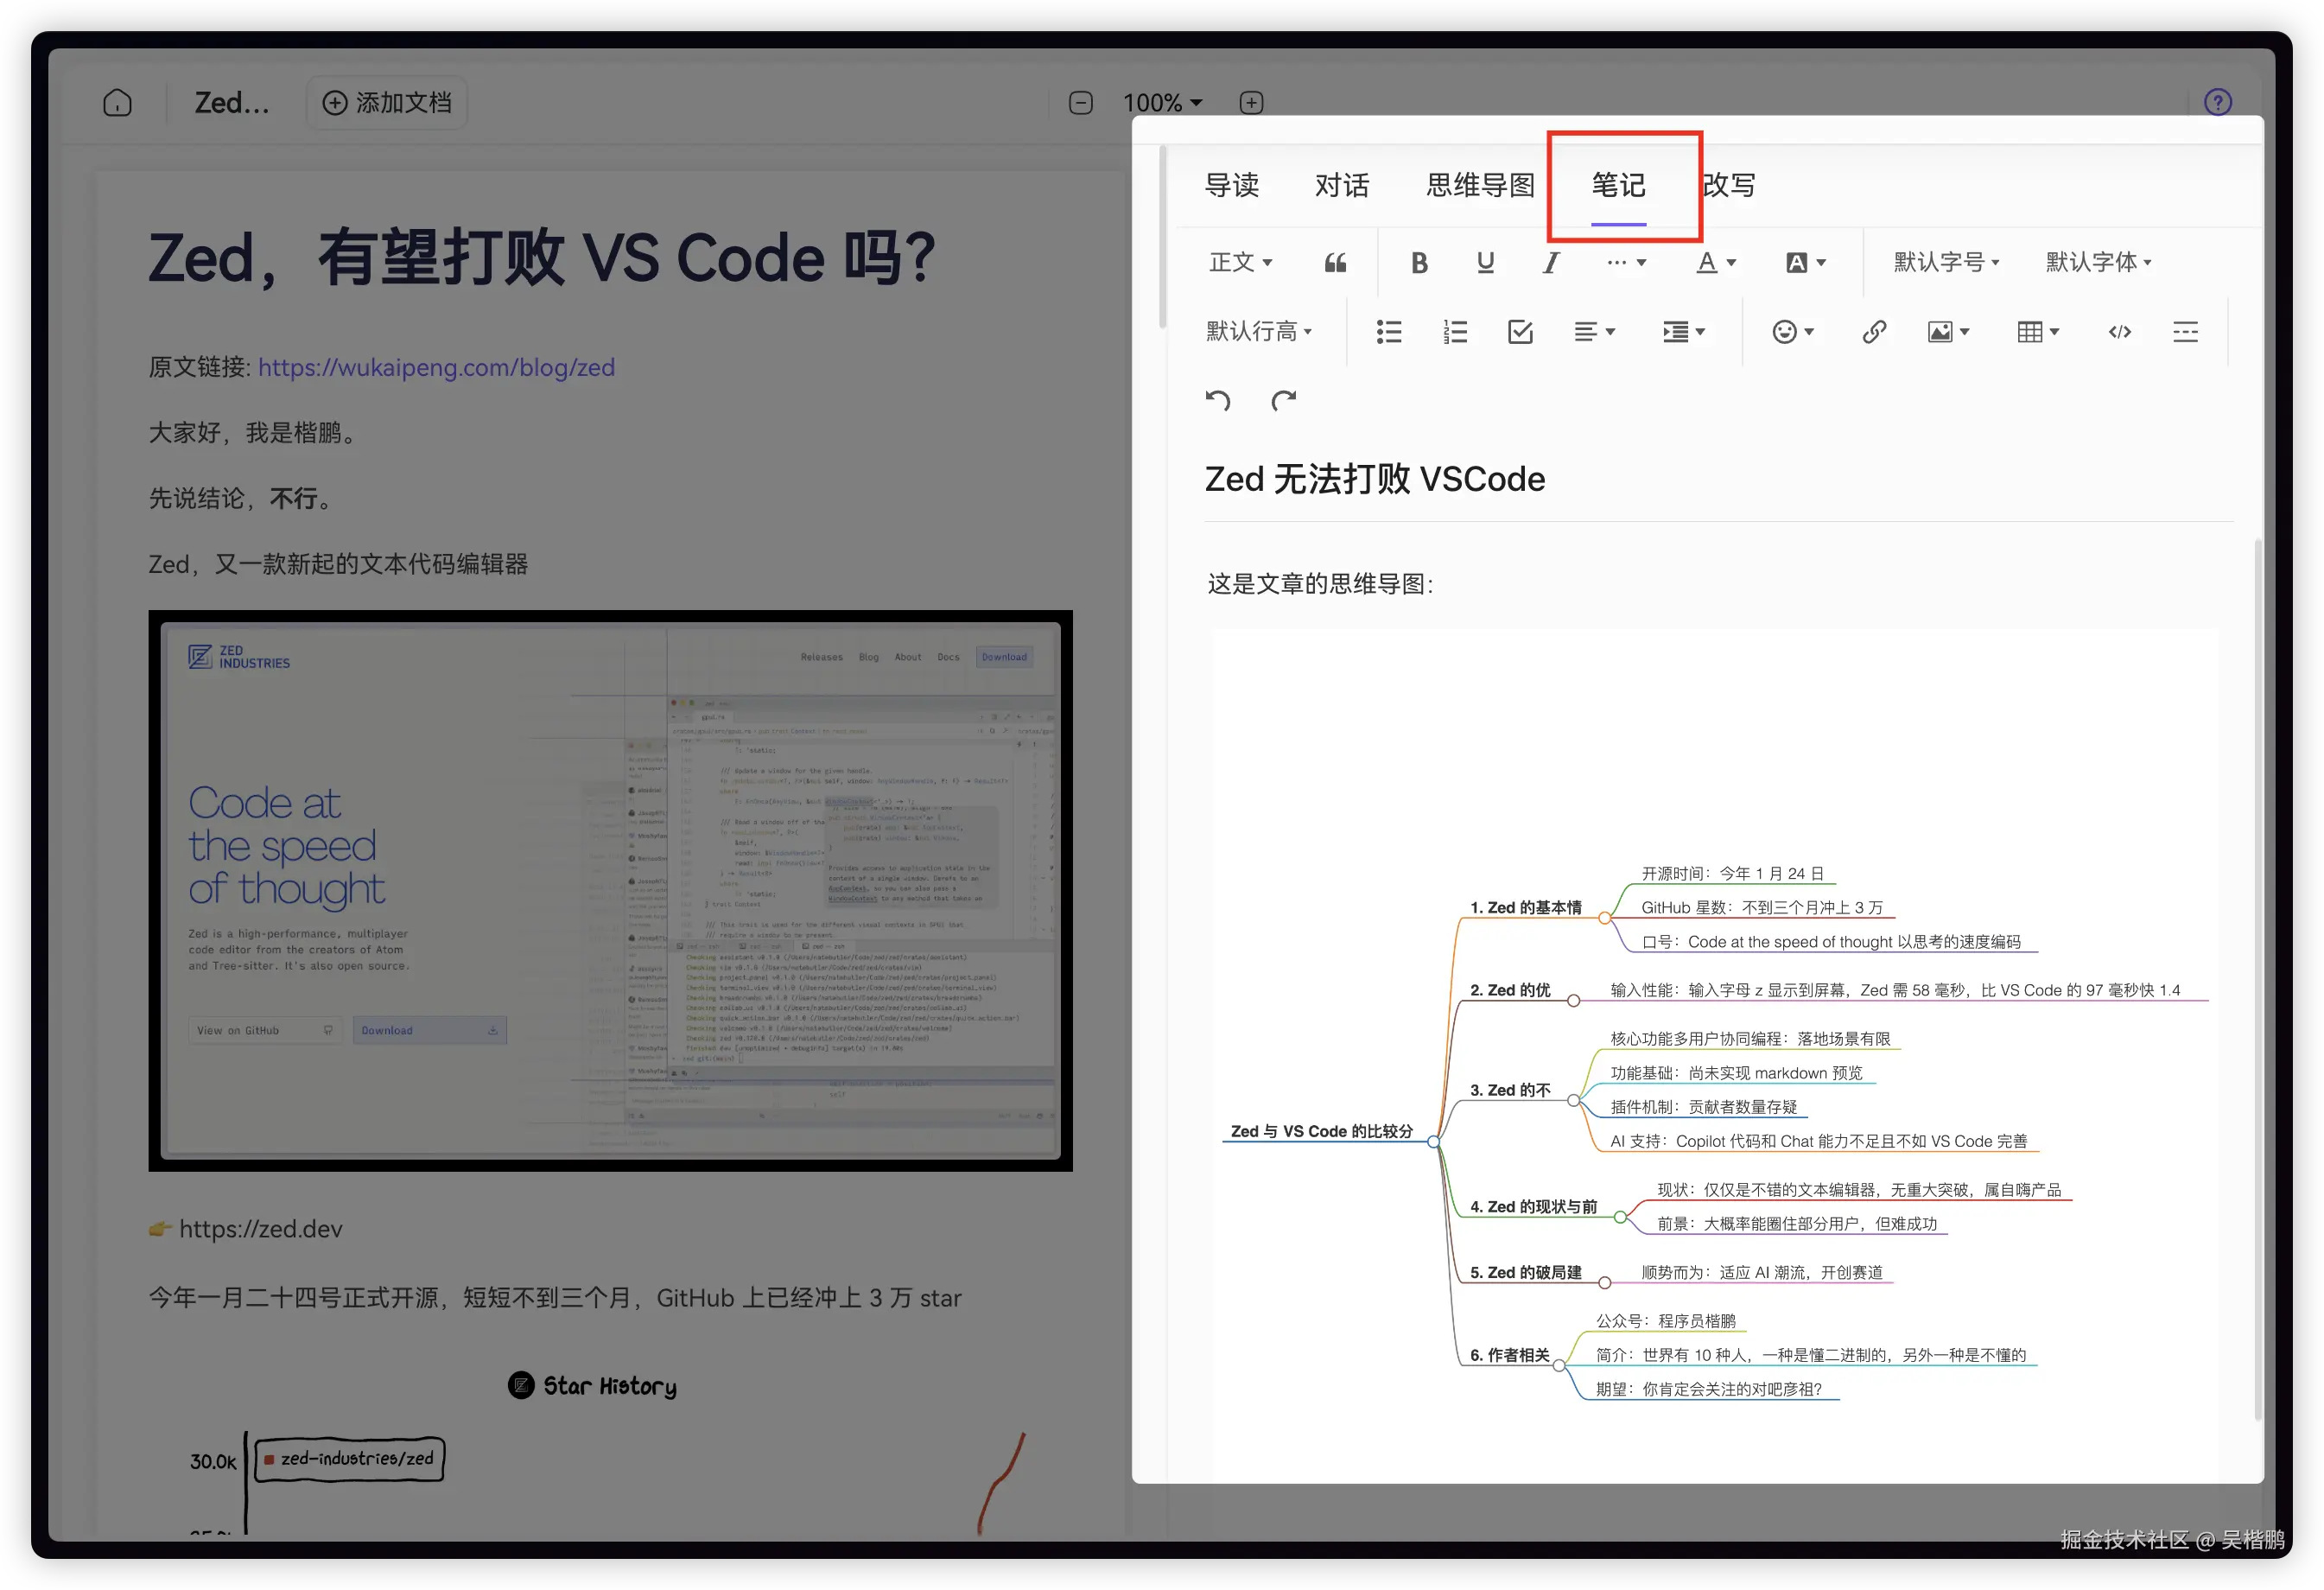Screen dimensions: 2324x1590
Task: Click the insert link icon
Action: 1874,332
